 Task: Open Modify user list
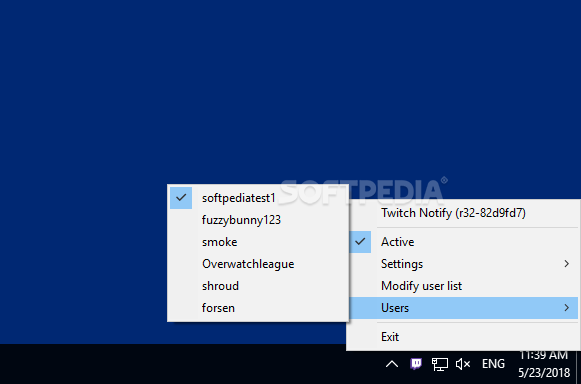coord(463,286)
